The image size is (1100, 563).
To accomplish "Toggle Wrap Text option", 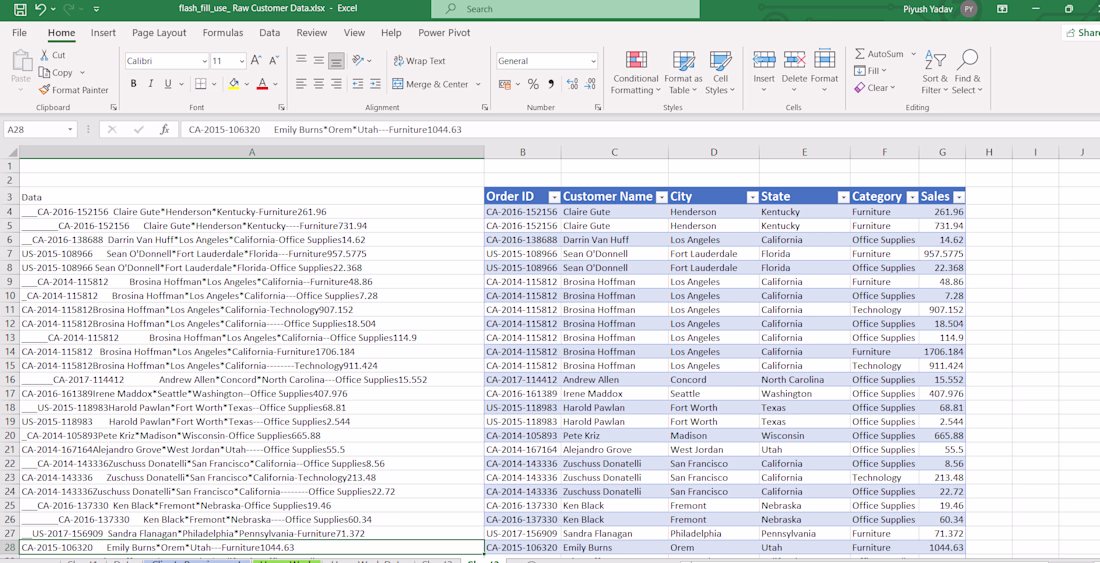I will pos(419,61).
